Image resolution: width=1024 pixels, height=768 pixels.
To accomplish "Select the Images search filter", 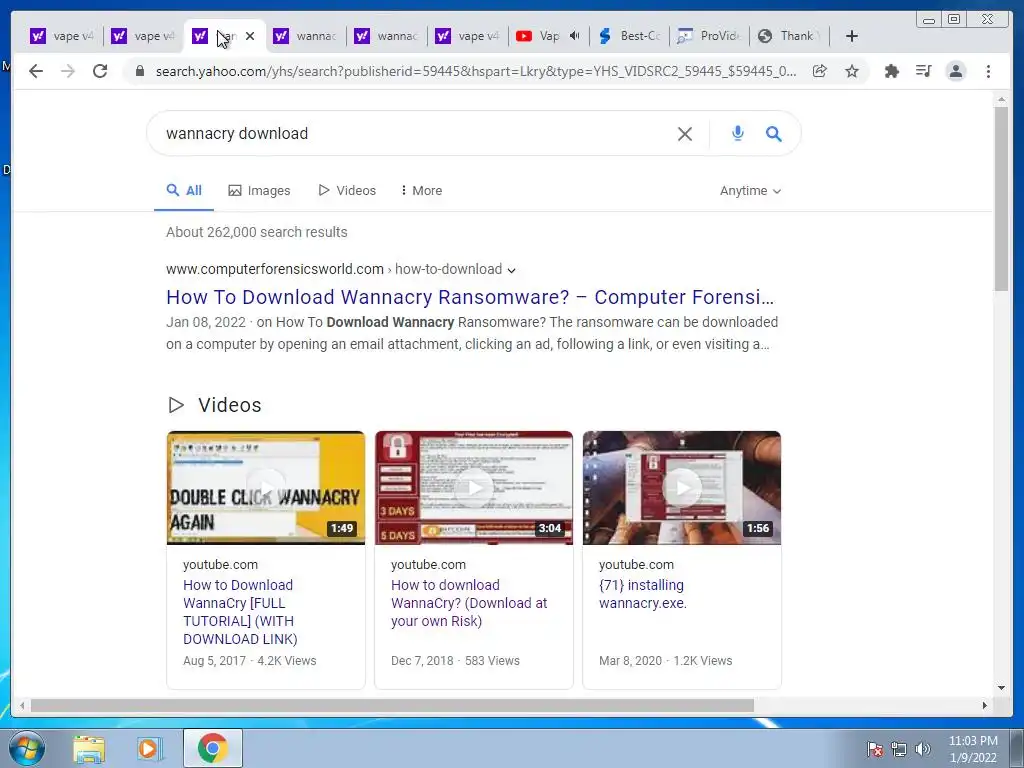I will [x=259, y=191].
